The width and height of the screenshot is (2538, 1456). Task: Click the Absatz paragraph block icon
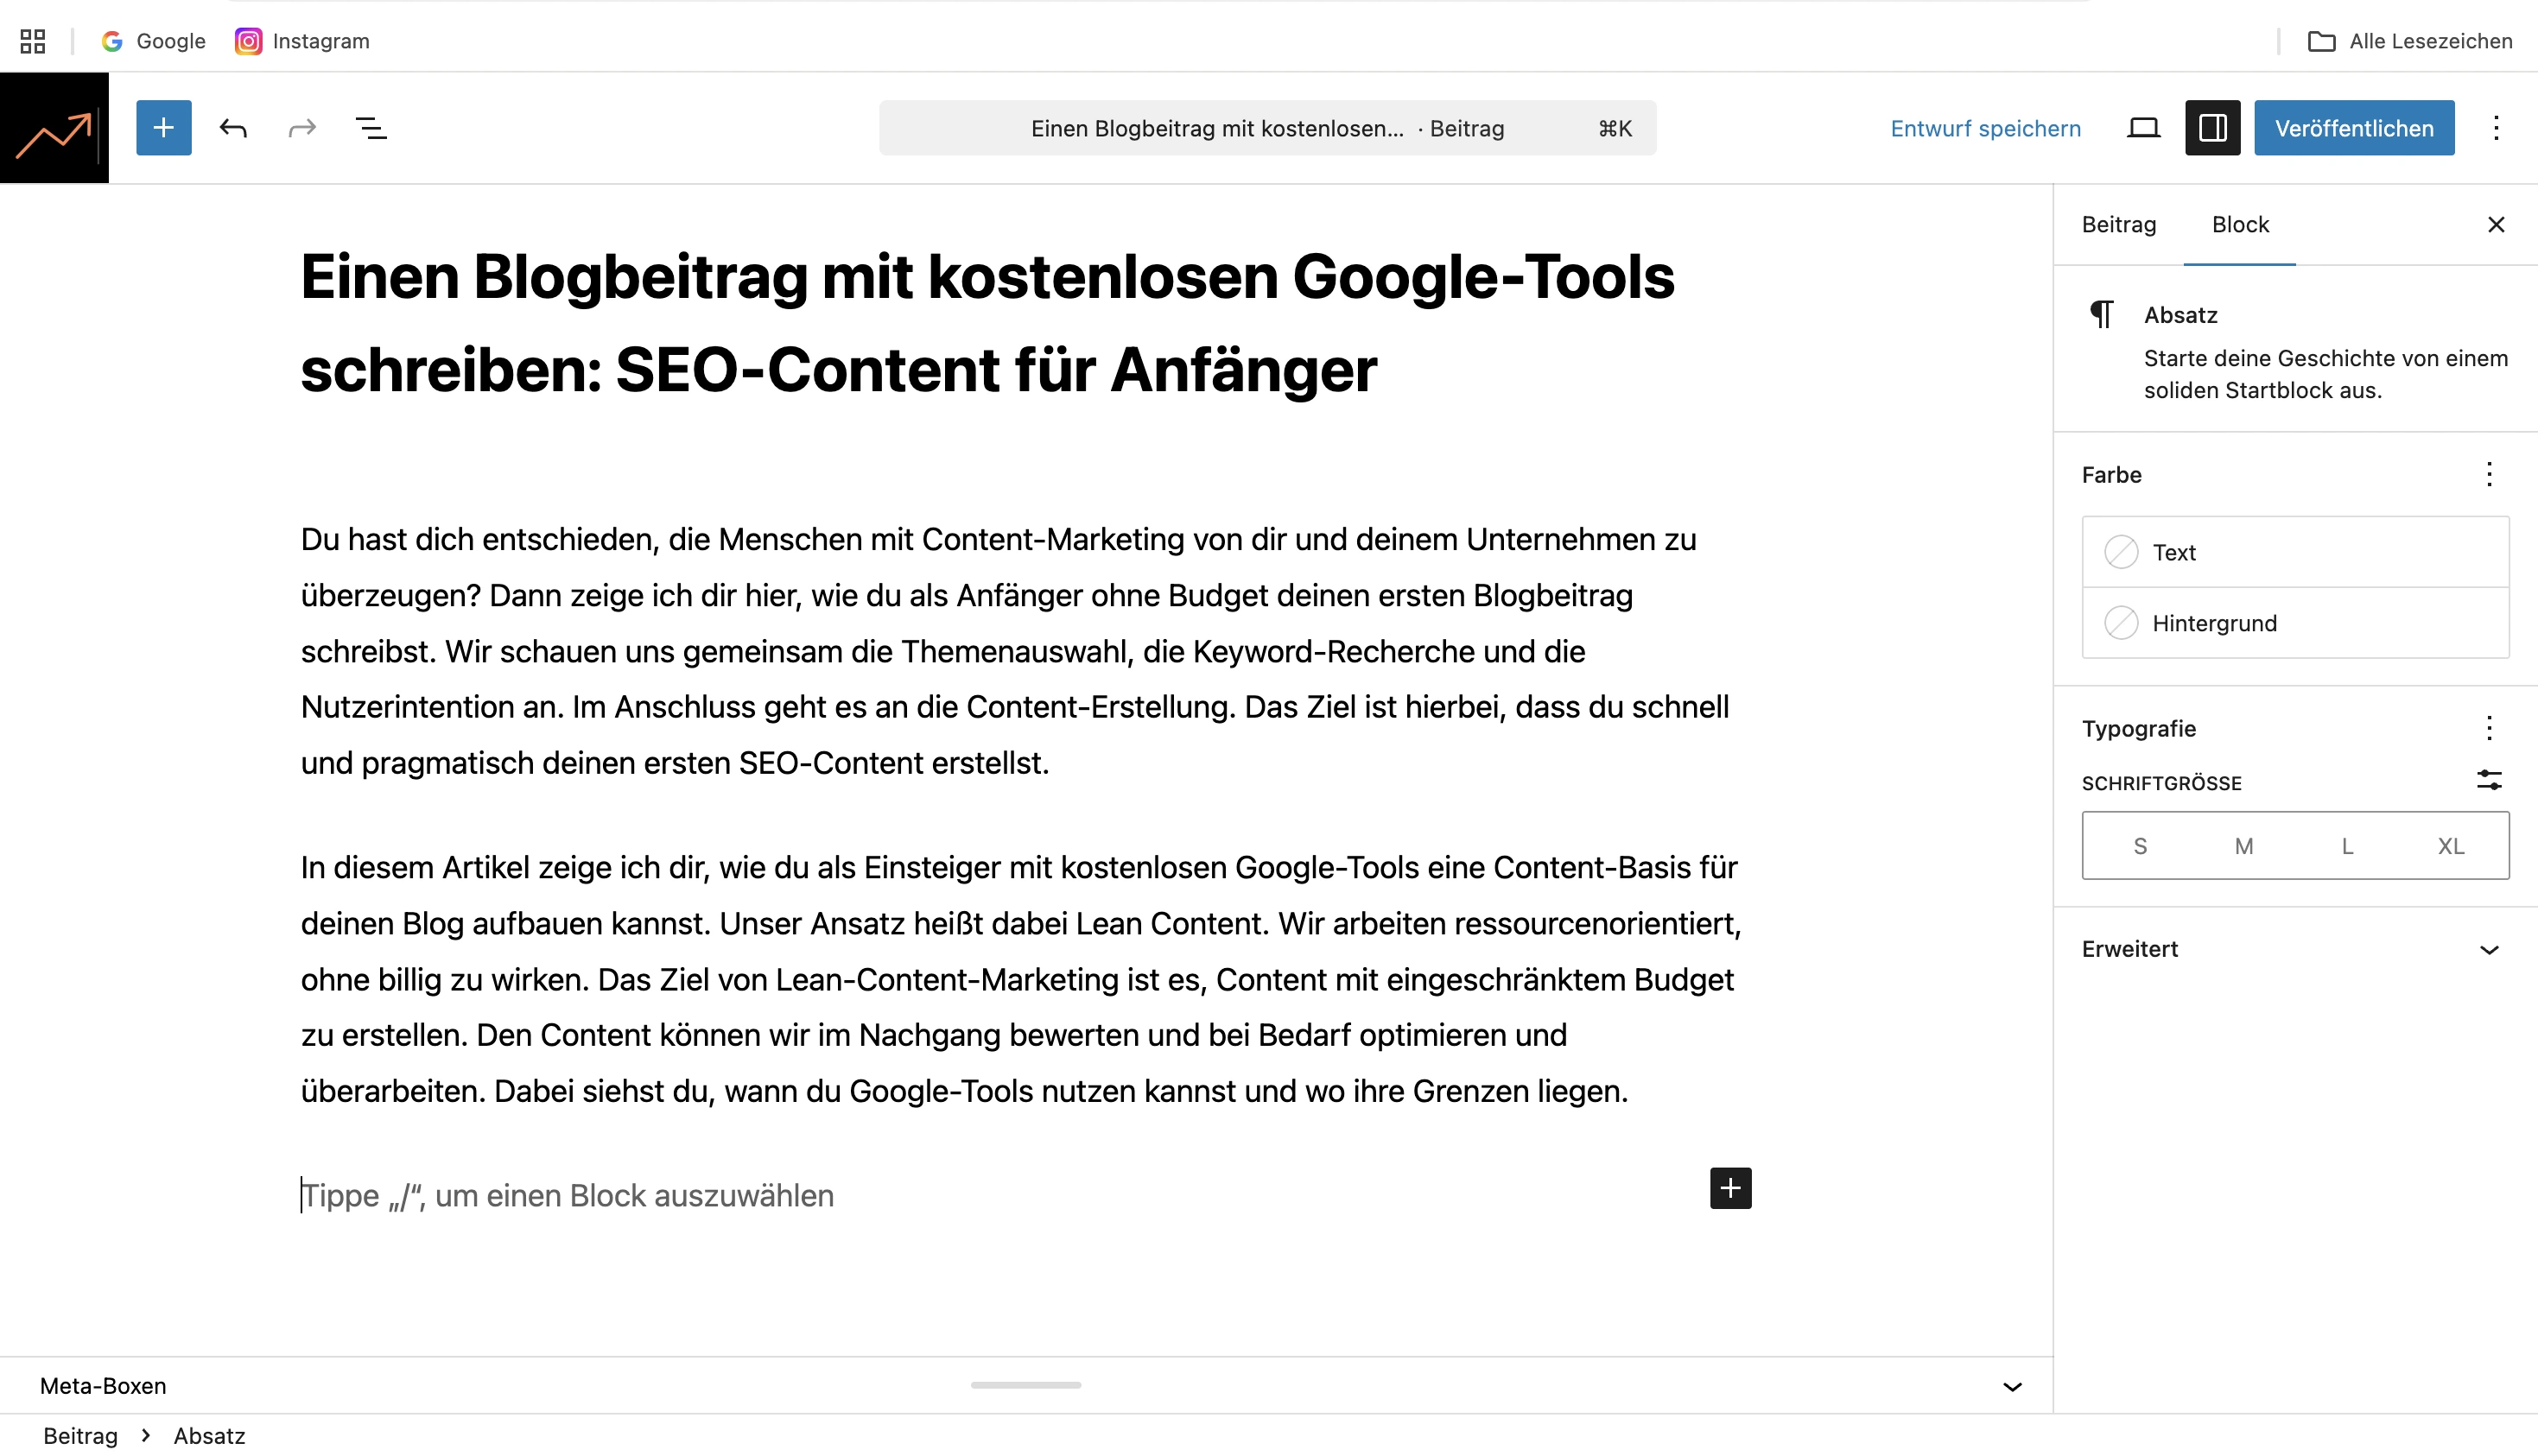tap(2102, 314)
